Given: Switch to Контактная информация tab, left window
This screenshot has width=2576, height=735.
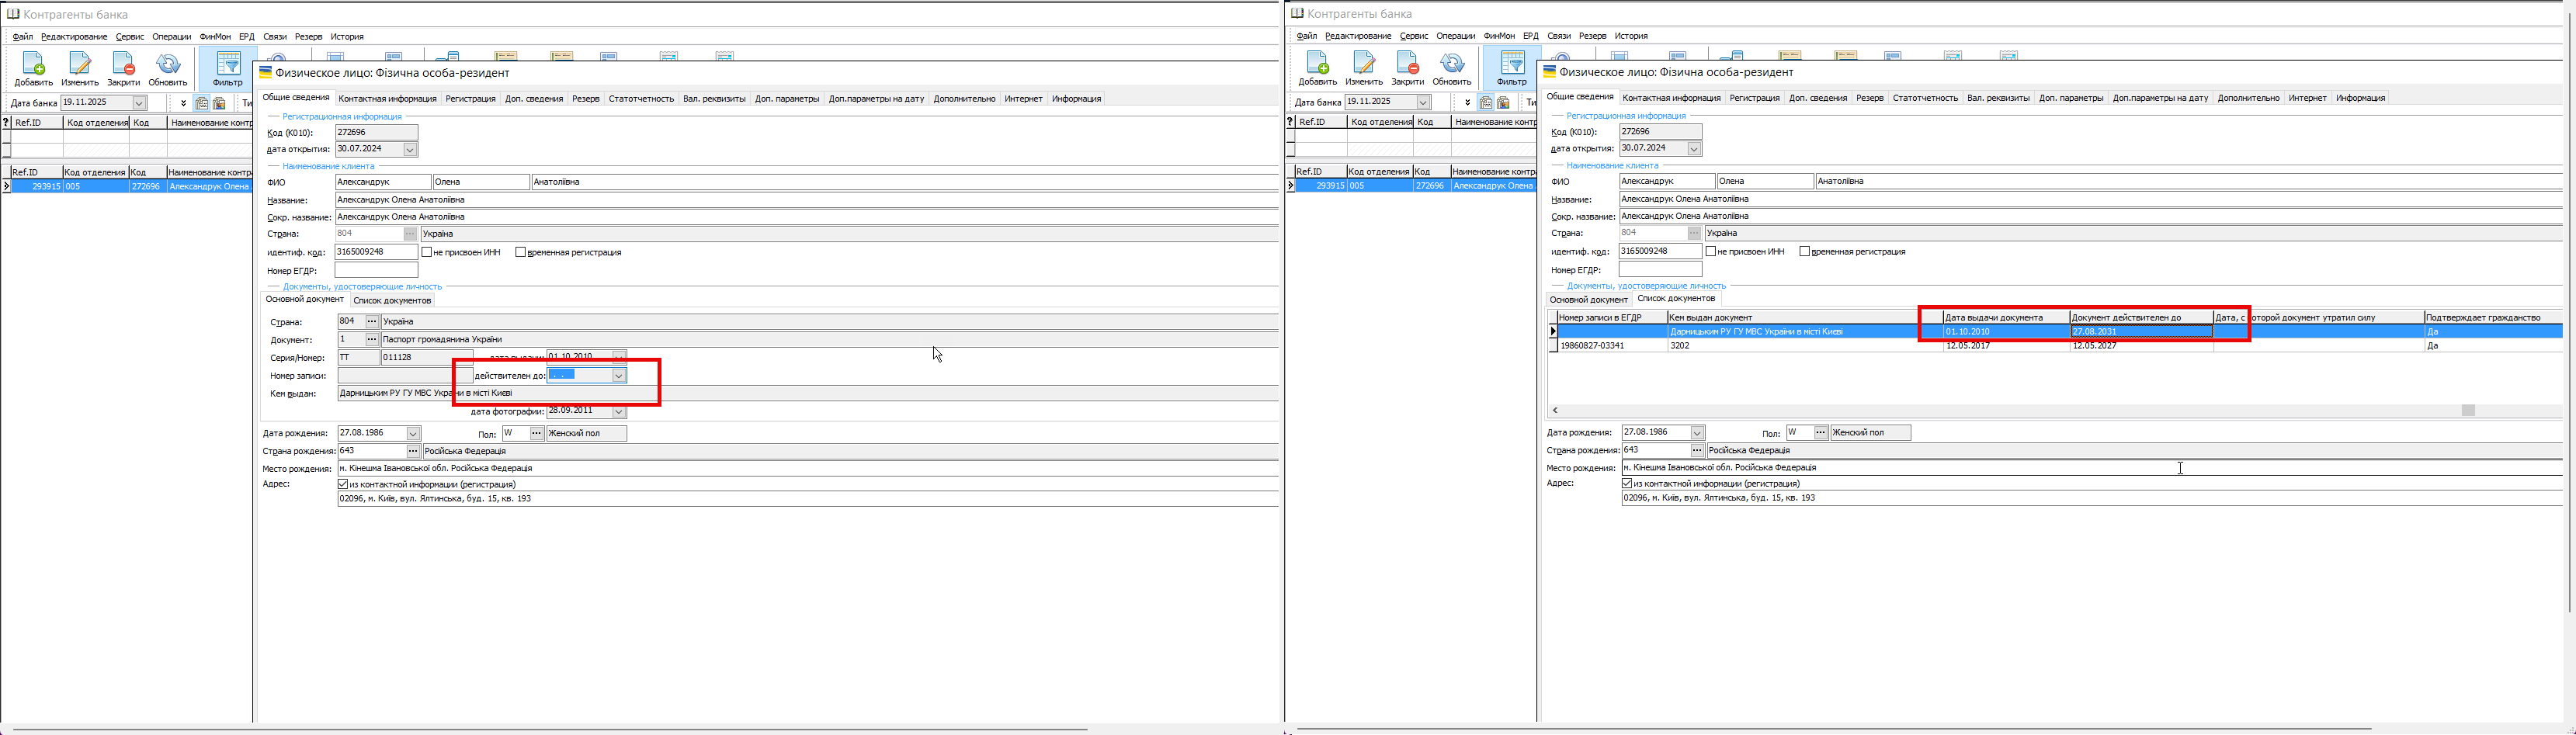Looking at the screenshot, I should (x=388, y=99).
